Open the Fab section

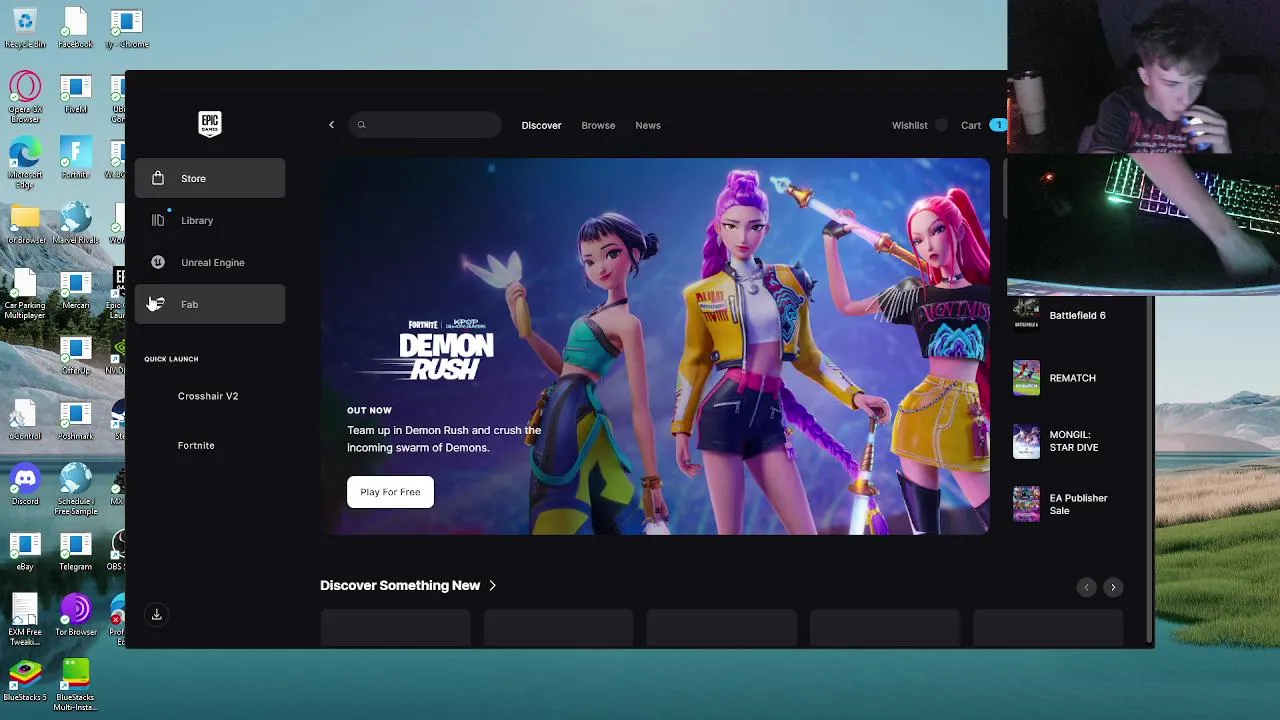pos(210,304)
